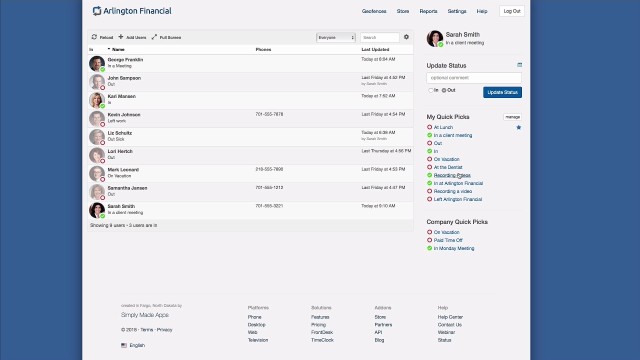Open the Partners footer link
Image resolution: width=640 pixels, height=360 pixels.
click(x=383, y=325)
